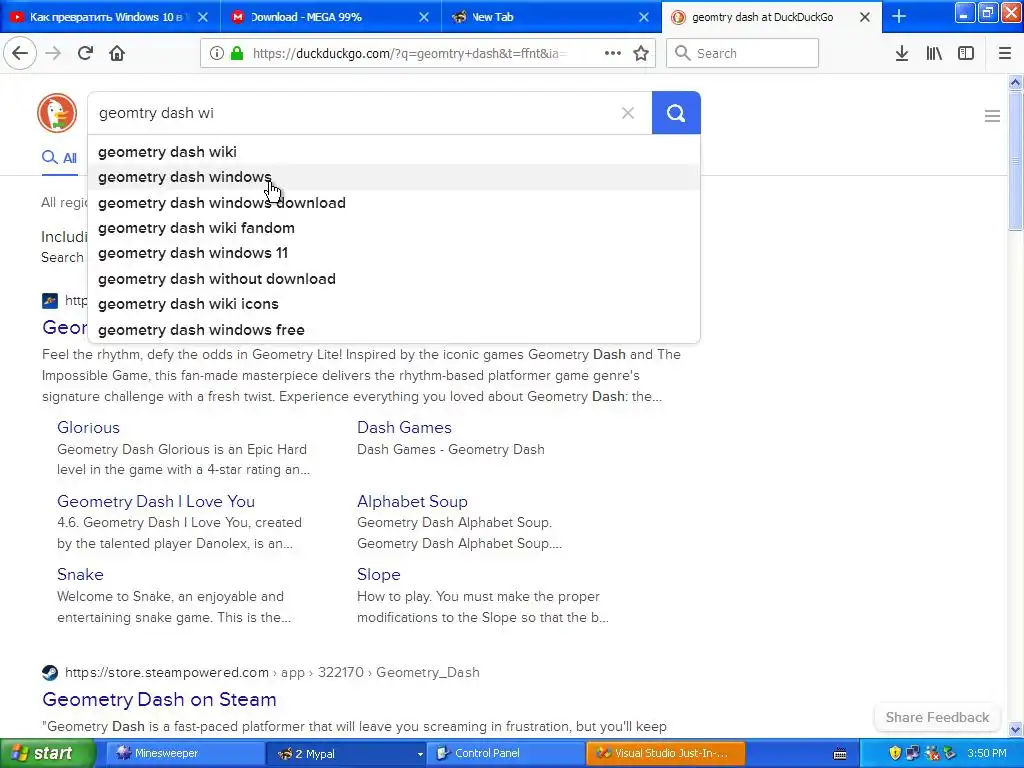1024x768 pixels.
Task: Close the New Tab tab
Action: pos(644,17)
